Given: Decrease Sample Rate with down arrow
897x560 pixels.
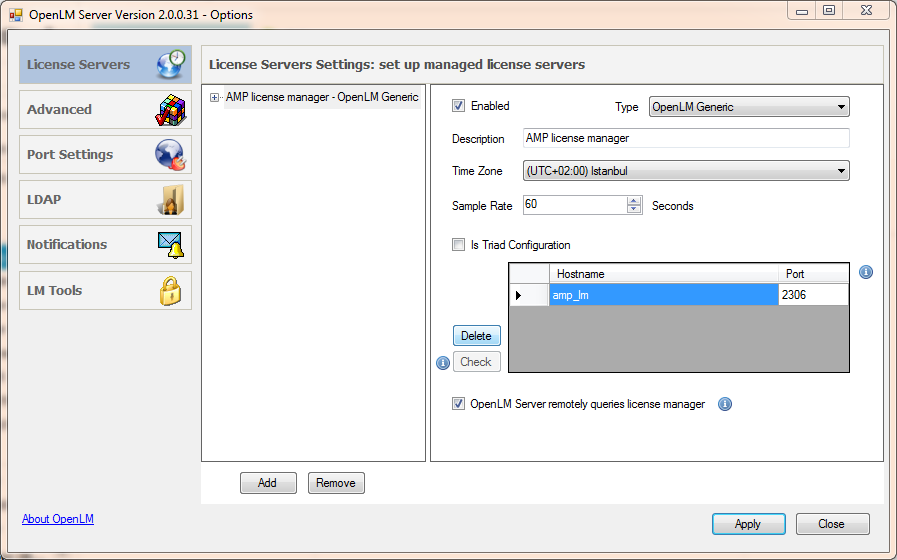Looking at the screenshot, I should 634,209.
